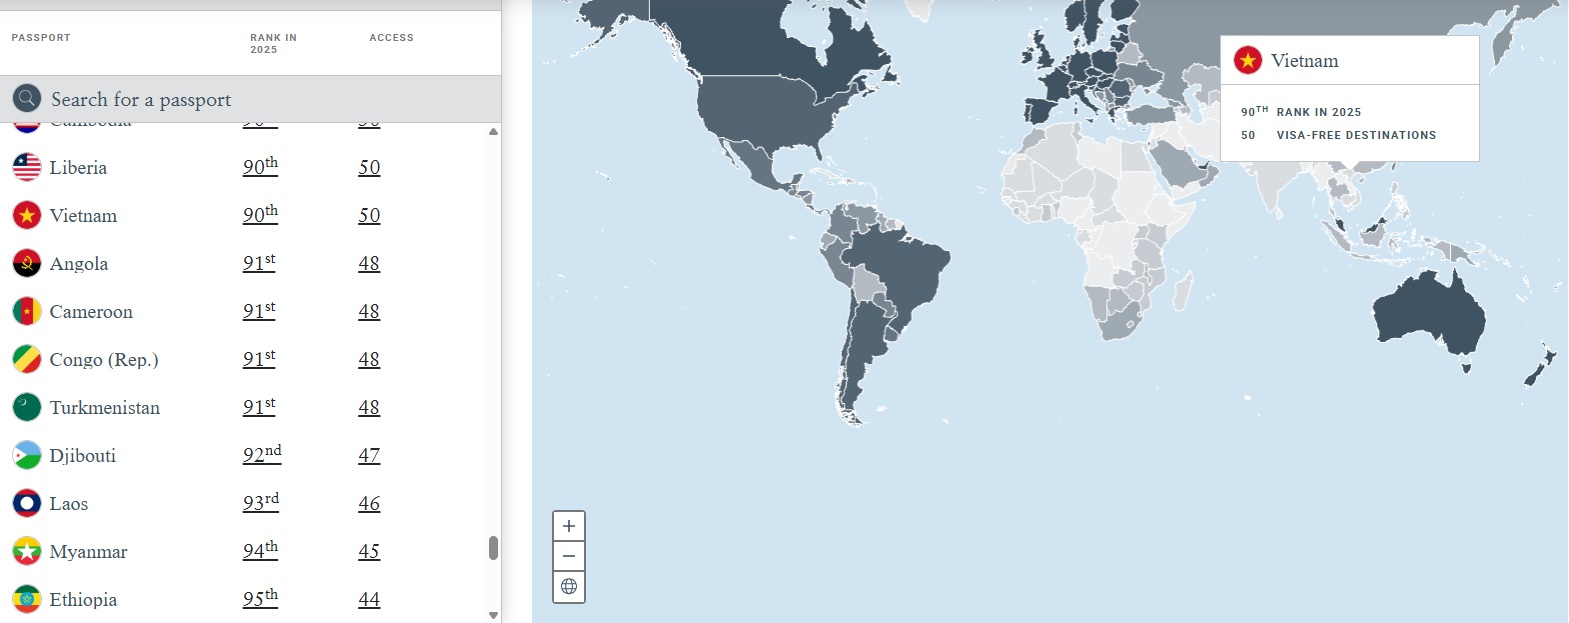Click the search magnifier icon

point(27,98)
